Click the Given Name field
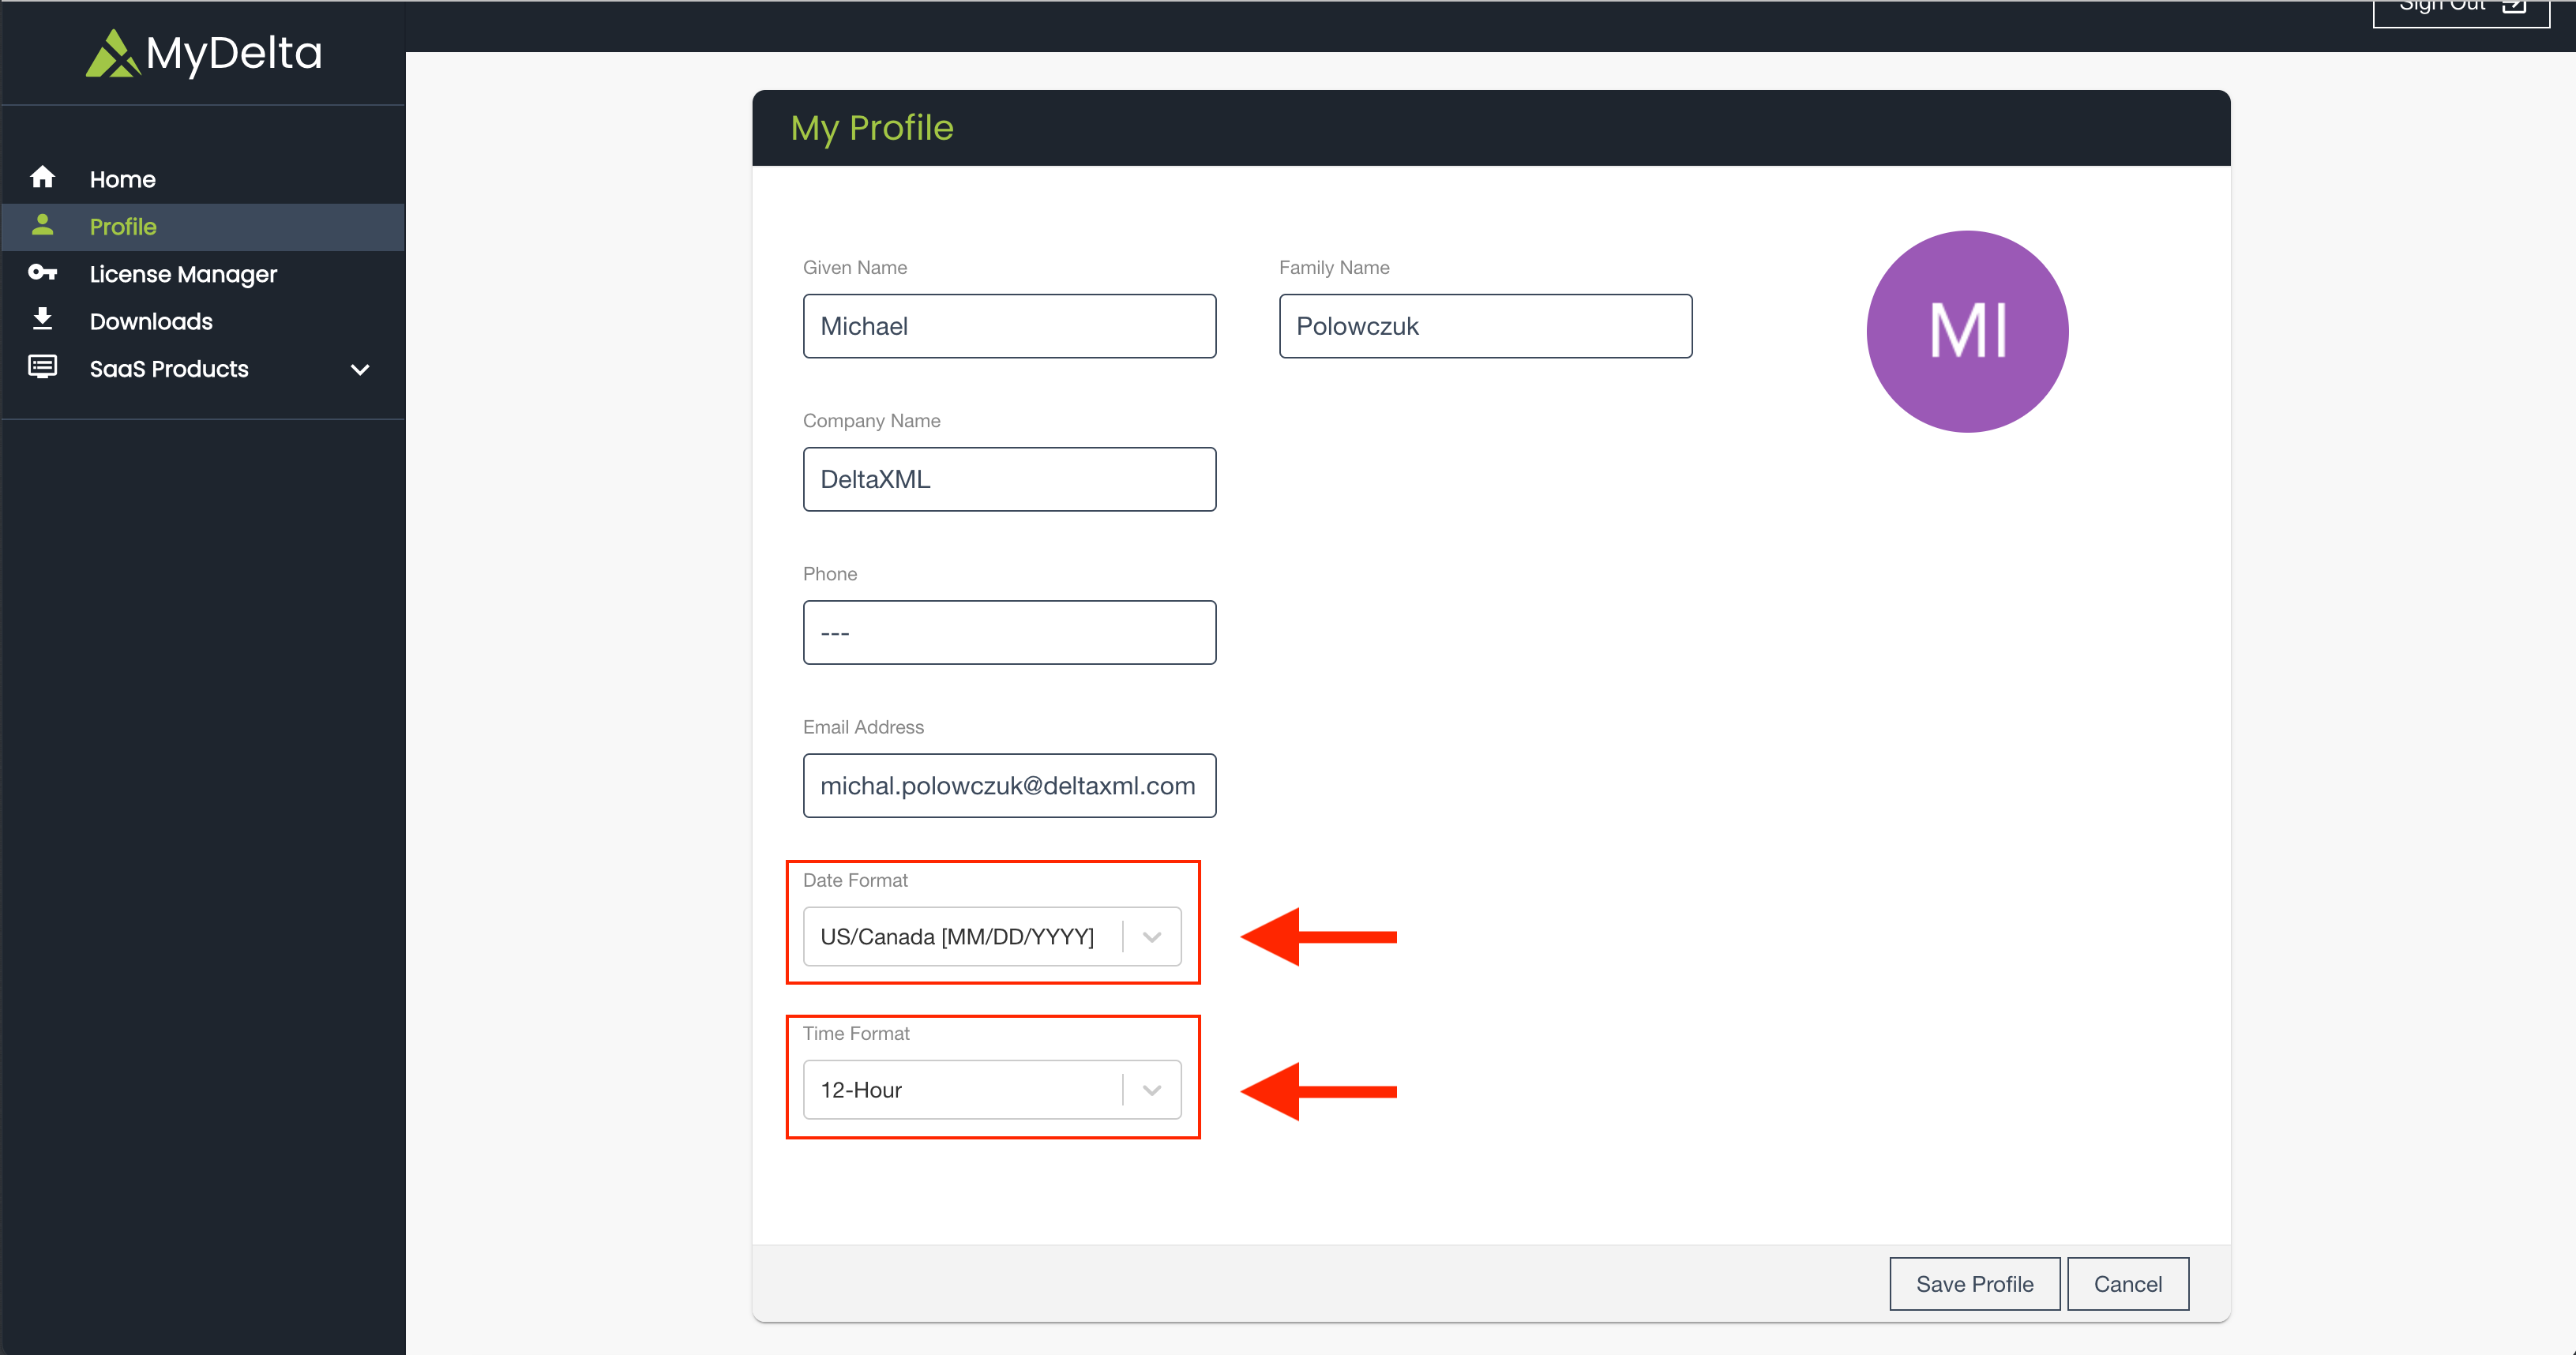Viewport: 2576px width, 1355px height. pyautogui.click(x=1009, y=325)
